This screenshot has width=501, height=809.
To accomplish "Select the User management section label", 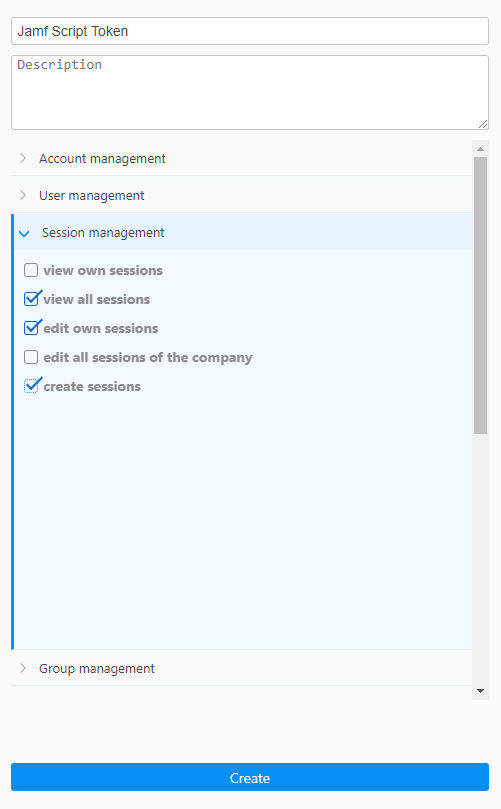I will click(91, 196).
